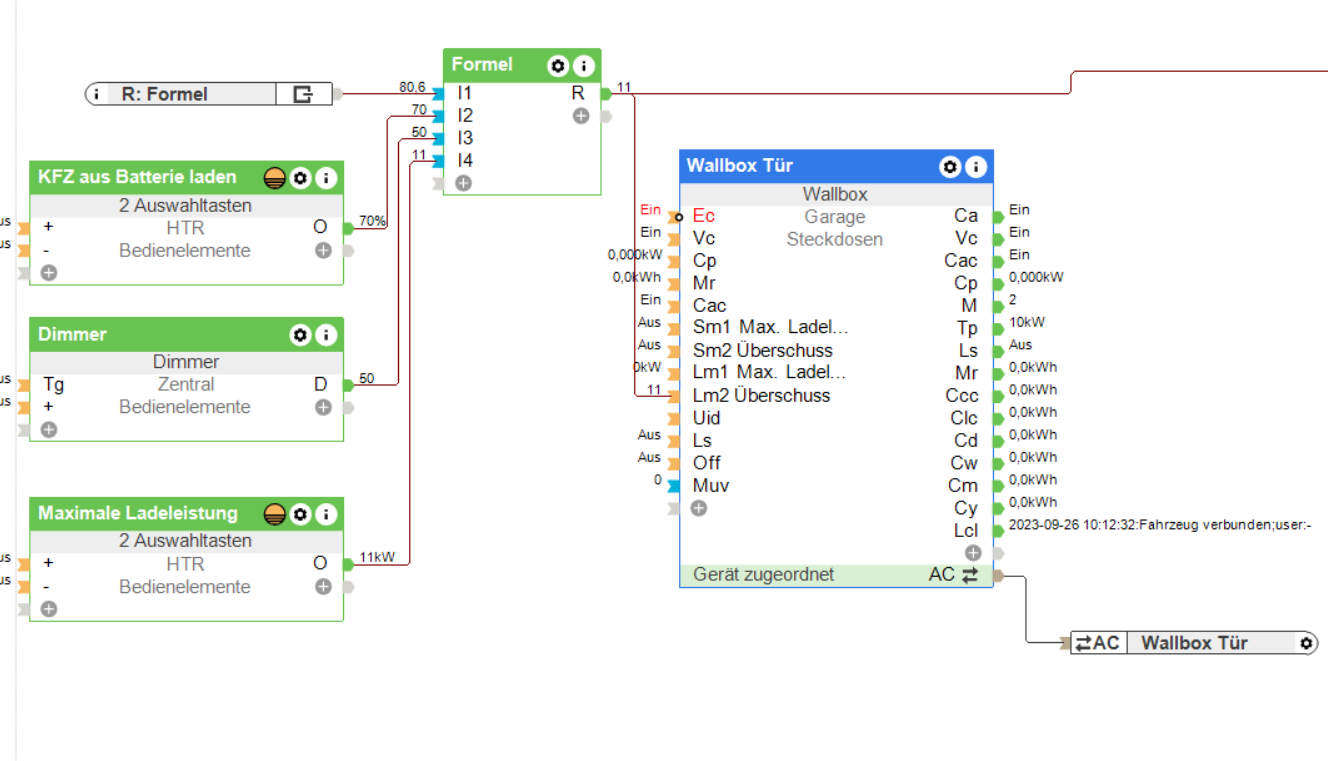Select the red Ec input on Wallbox Tür
This screenshot has width=1328, height=761.
tap(704, 215)
